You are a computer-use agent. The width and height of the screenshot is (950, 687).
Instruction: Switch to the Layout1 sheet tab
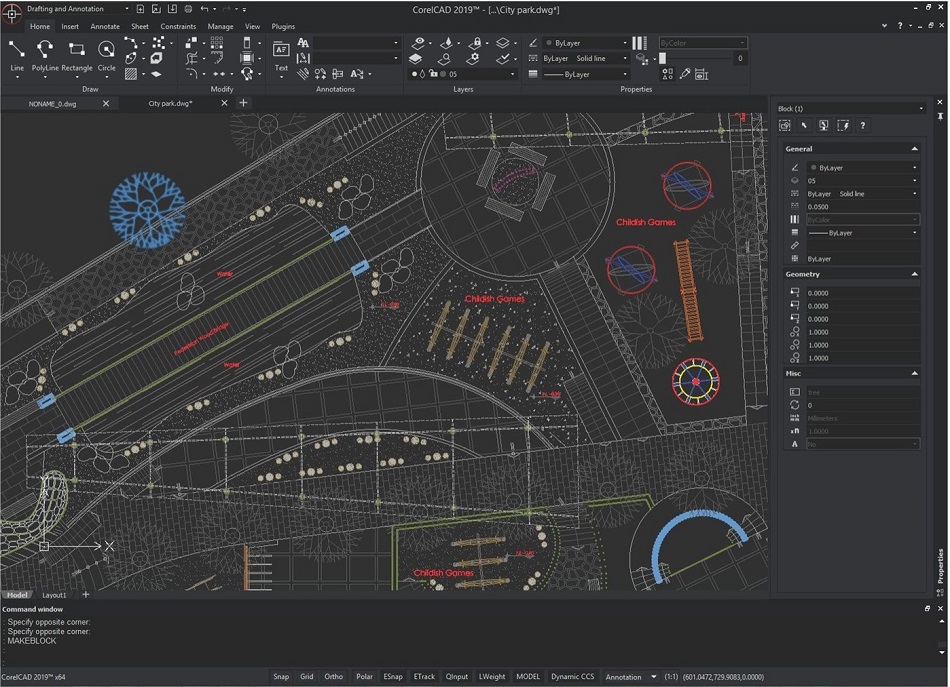pos(54,595)
